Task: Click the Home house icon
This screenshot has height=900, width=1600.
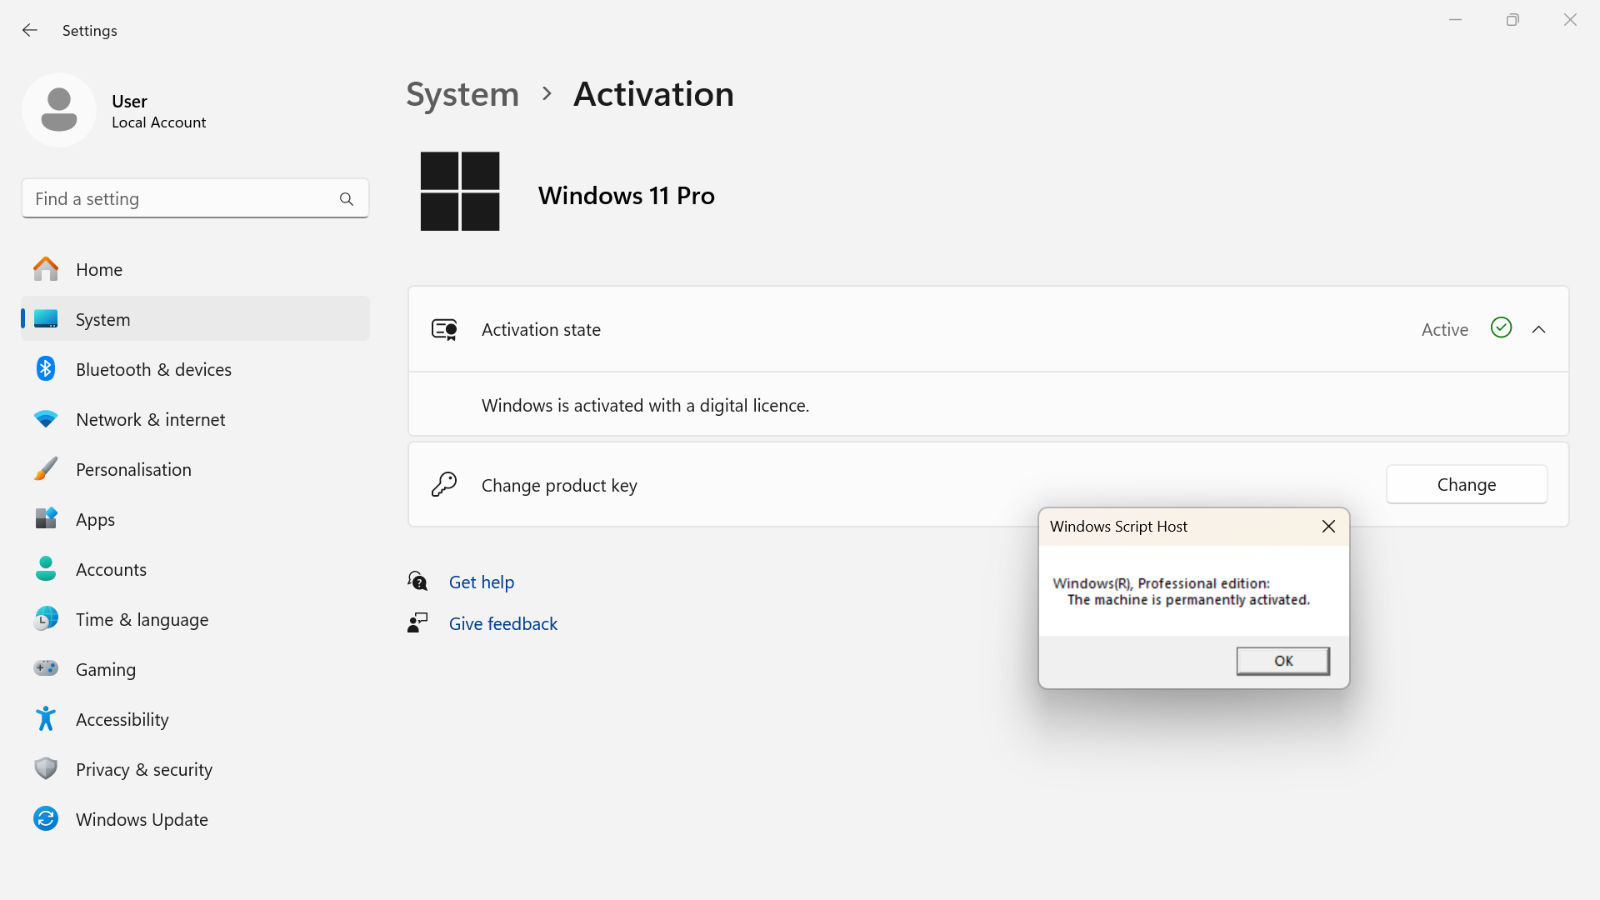Action: (46, 269)
